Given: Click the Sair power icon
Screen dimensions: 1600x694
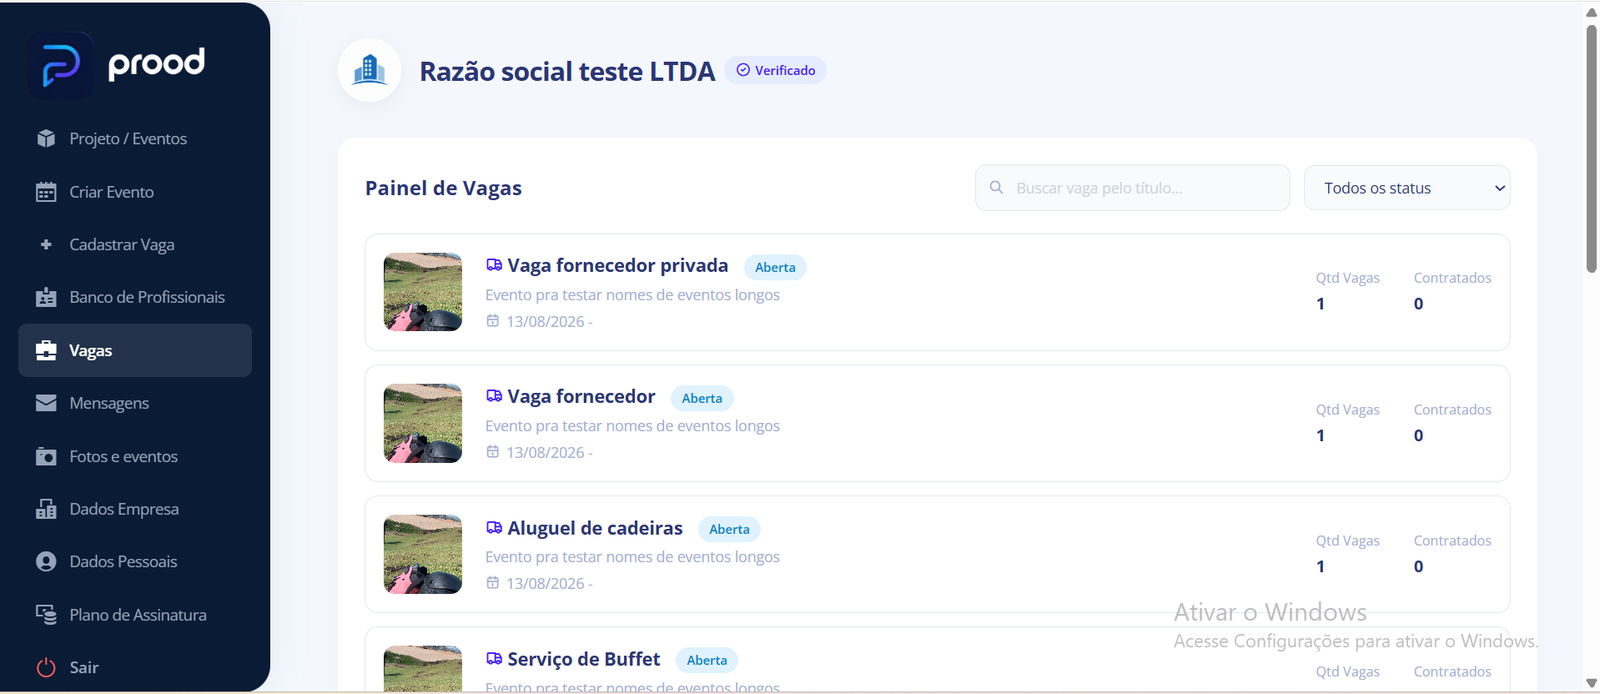Looking at the screenshot, I should (x=46, y=667).
